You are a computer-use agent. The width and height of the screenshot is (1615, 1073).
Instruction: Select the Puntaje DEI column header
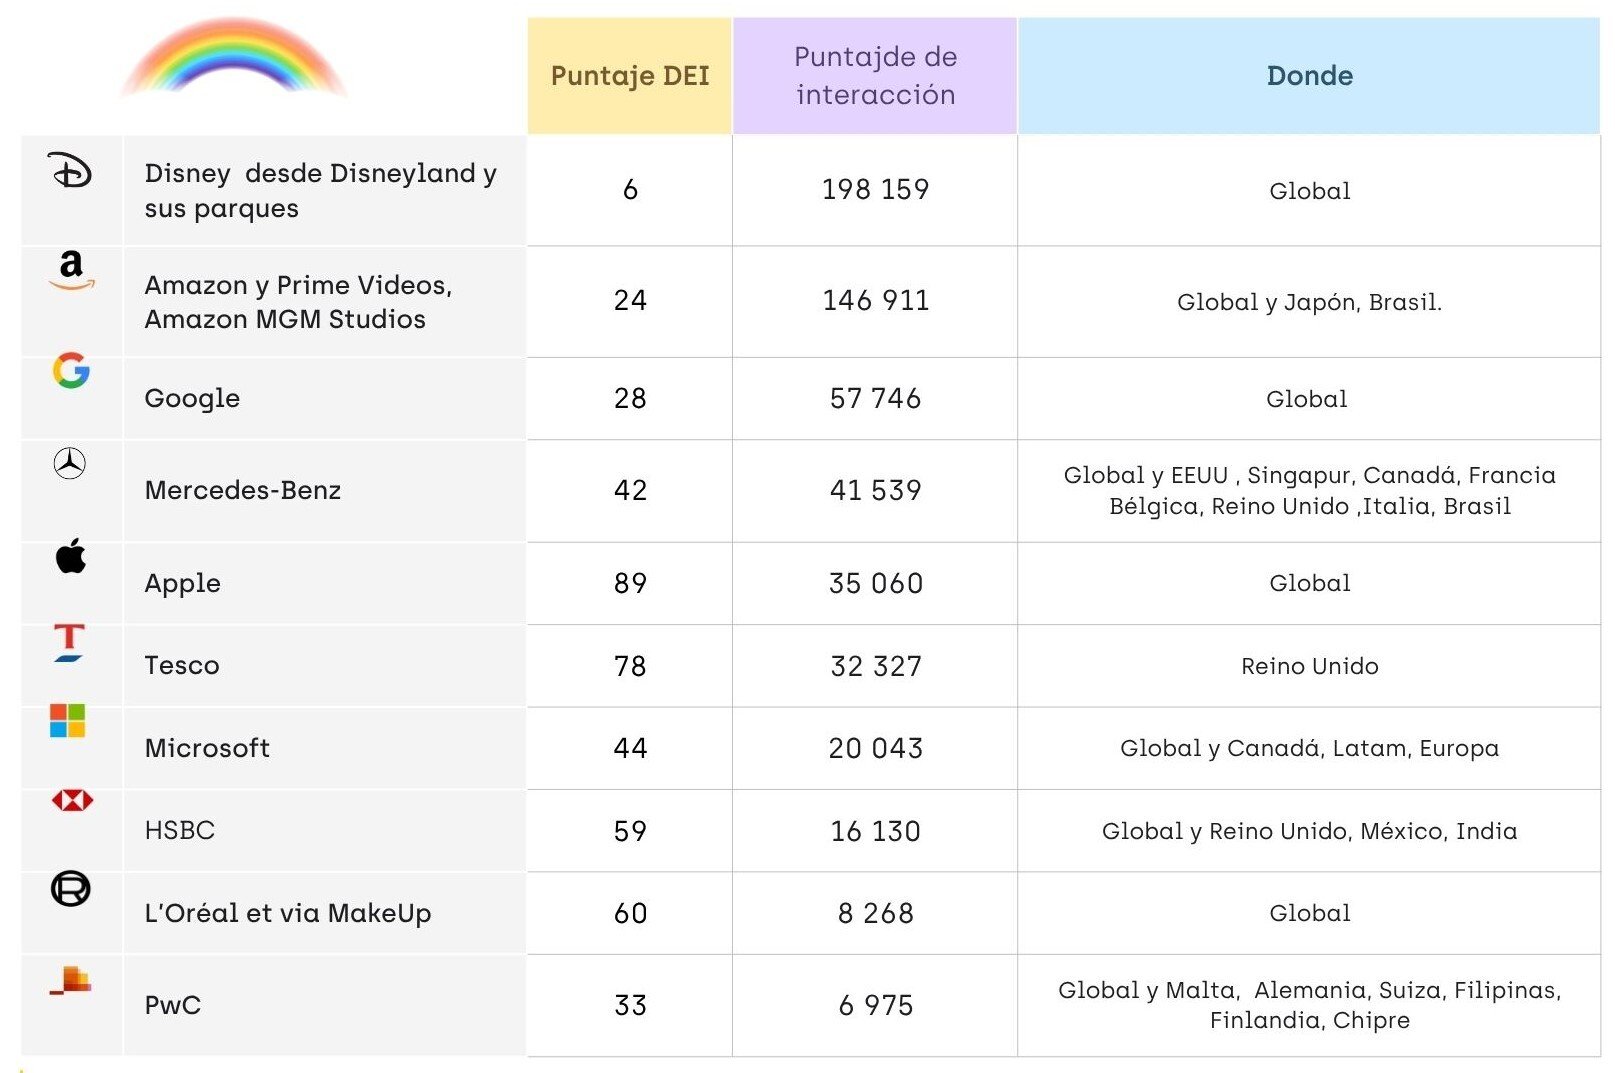(630, 76)
